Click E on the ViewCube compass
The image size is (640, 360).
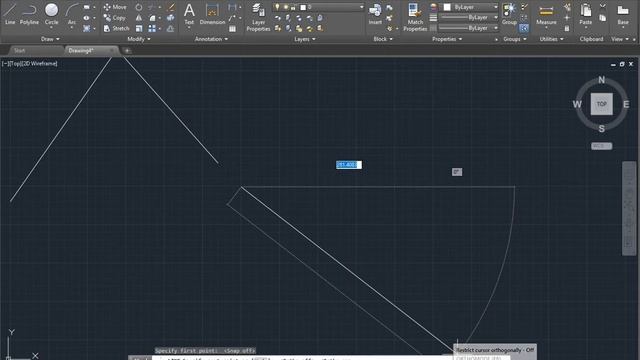626,104
